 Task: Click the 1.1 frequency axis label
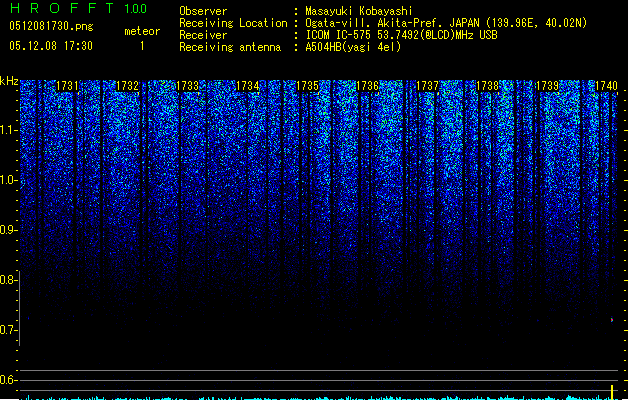[9, 131]
